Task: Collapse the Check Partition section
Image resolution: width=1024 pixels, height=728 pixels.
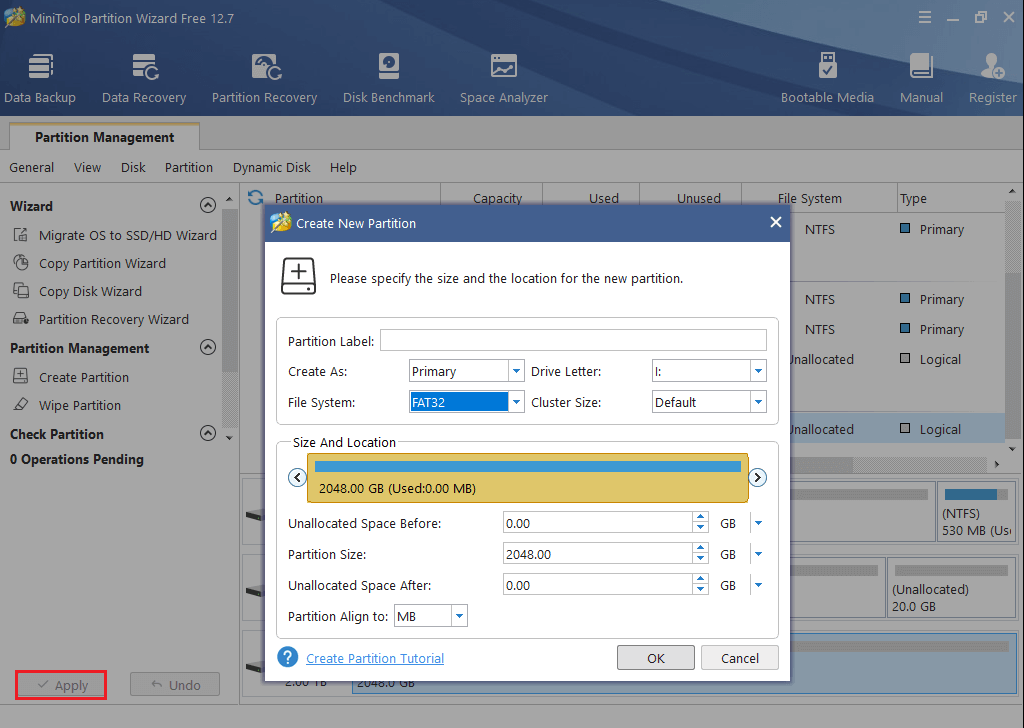Action: click(208, 434)
